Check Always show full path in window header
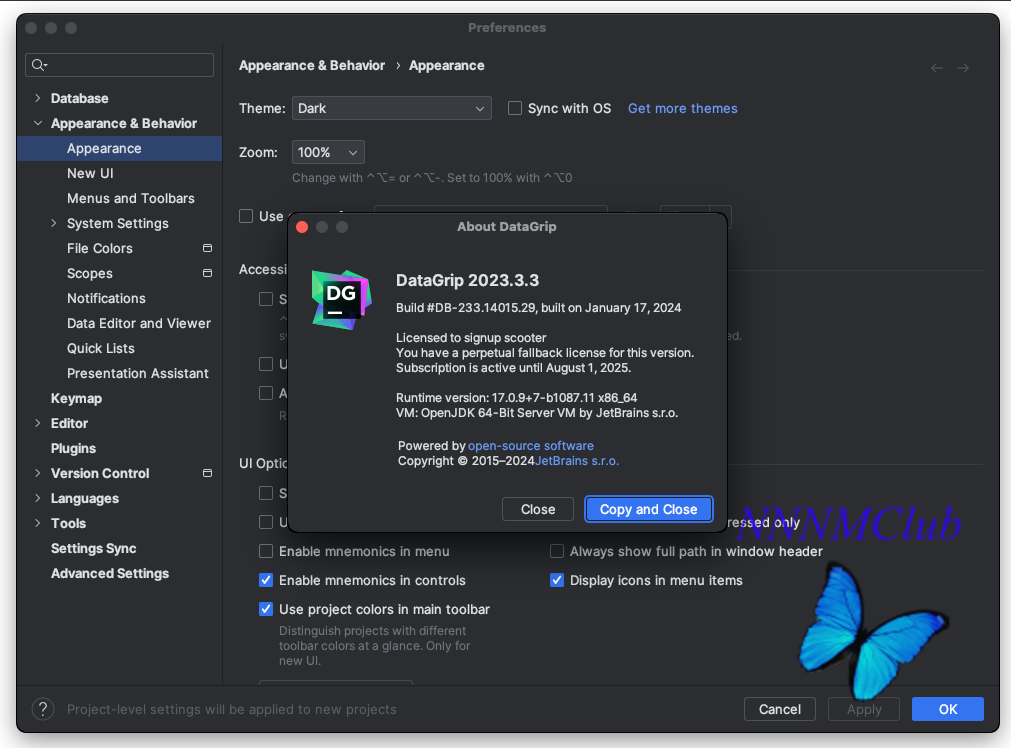1011x748 pixels. point(556,551)
